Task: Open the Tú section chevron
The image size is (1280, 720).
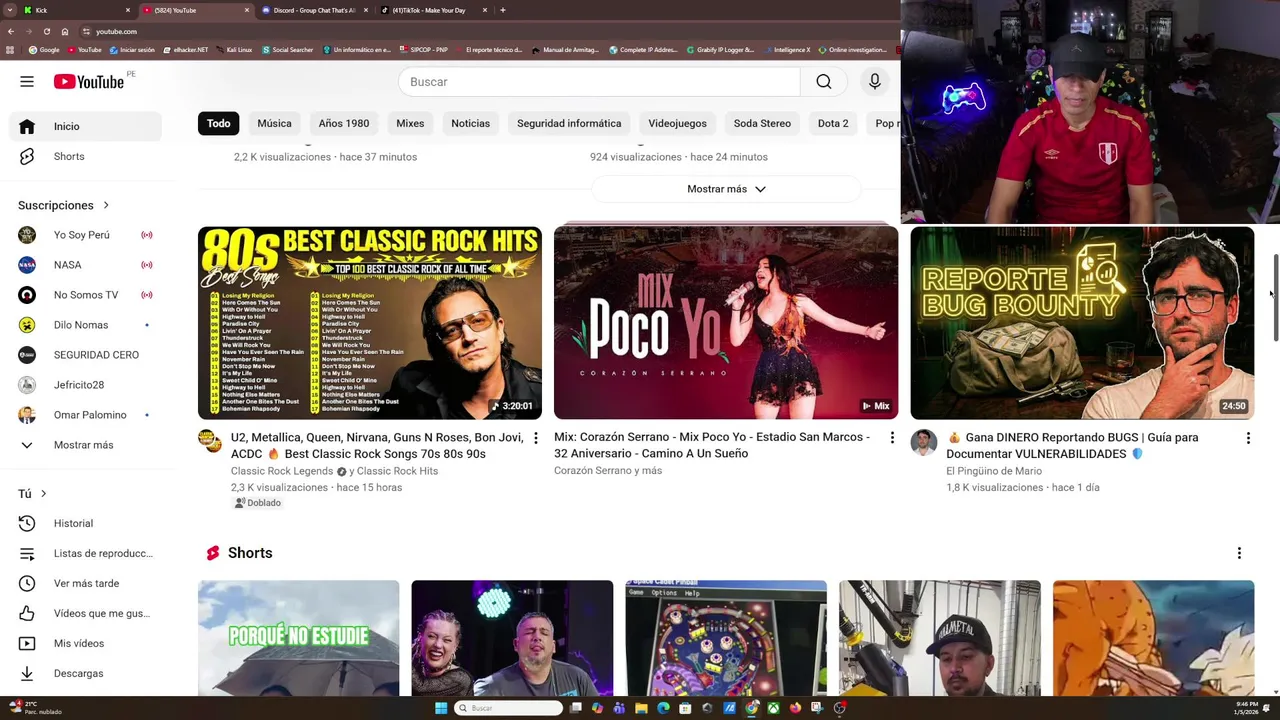Action: point(43,493)
